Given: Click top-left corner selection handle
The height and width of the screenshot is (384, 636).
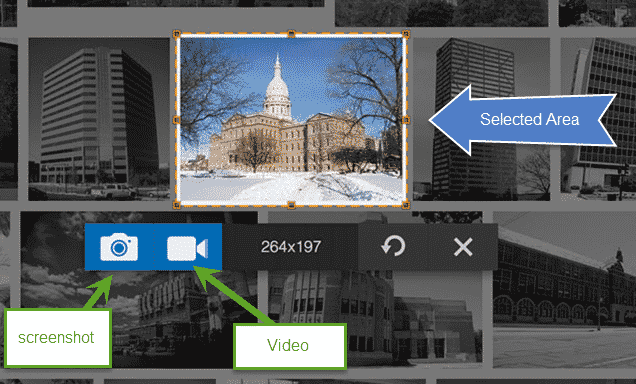Looking at the screenshot, I should coord(177,34).
